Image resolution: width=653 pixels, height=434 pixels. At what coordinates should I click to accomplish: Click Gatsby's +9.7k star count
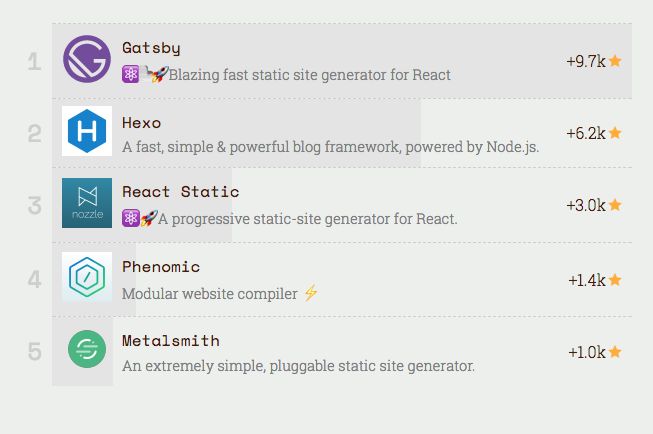(586, 61)
